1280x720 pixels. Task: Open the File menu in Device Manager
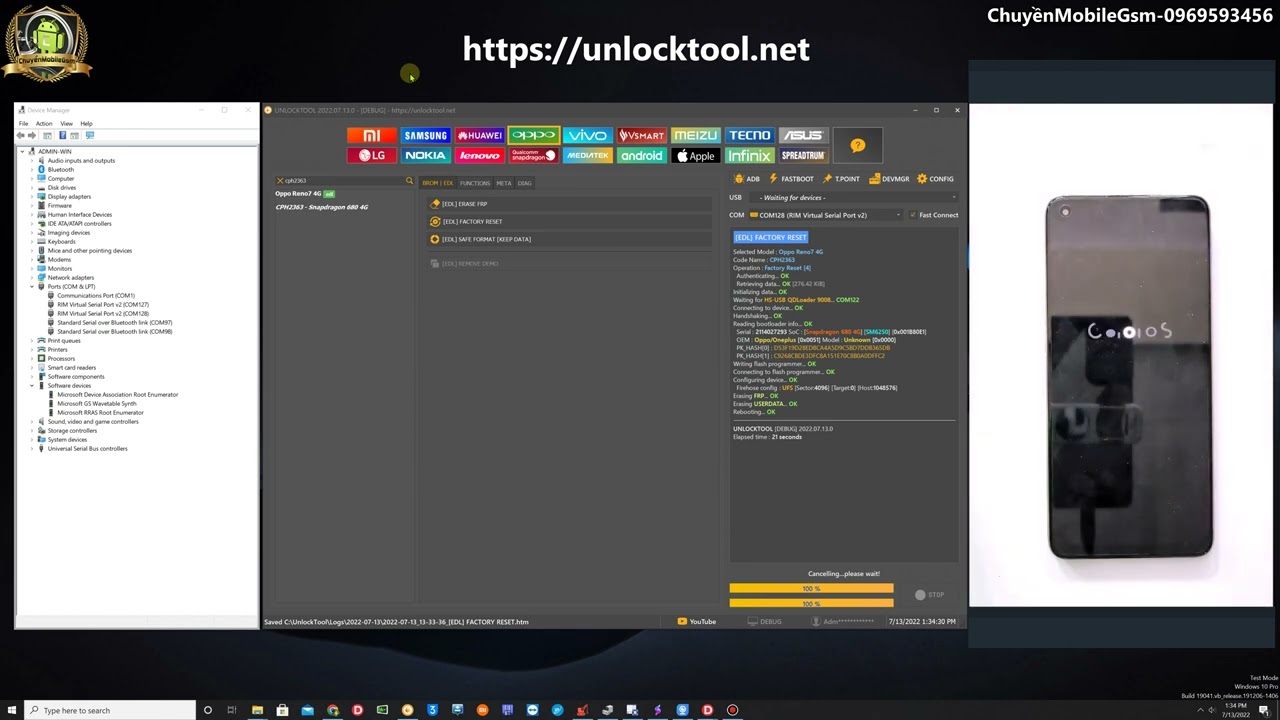coord(23,123)
